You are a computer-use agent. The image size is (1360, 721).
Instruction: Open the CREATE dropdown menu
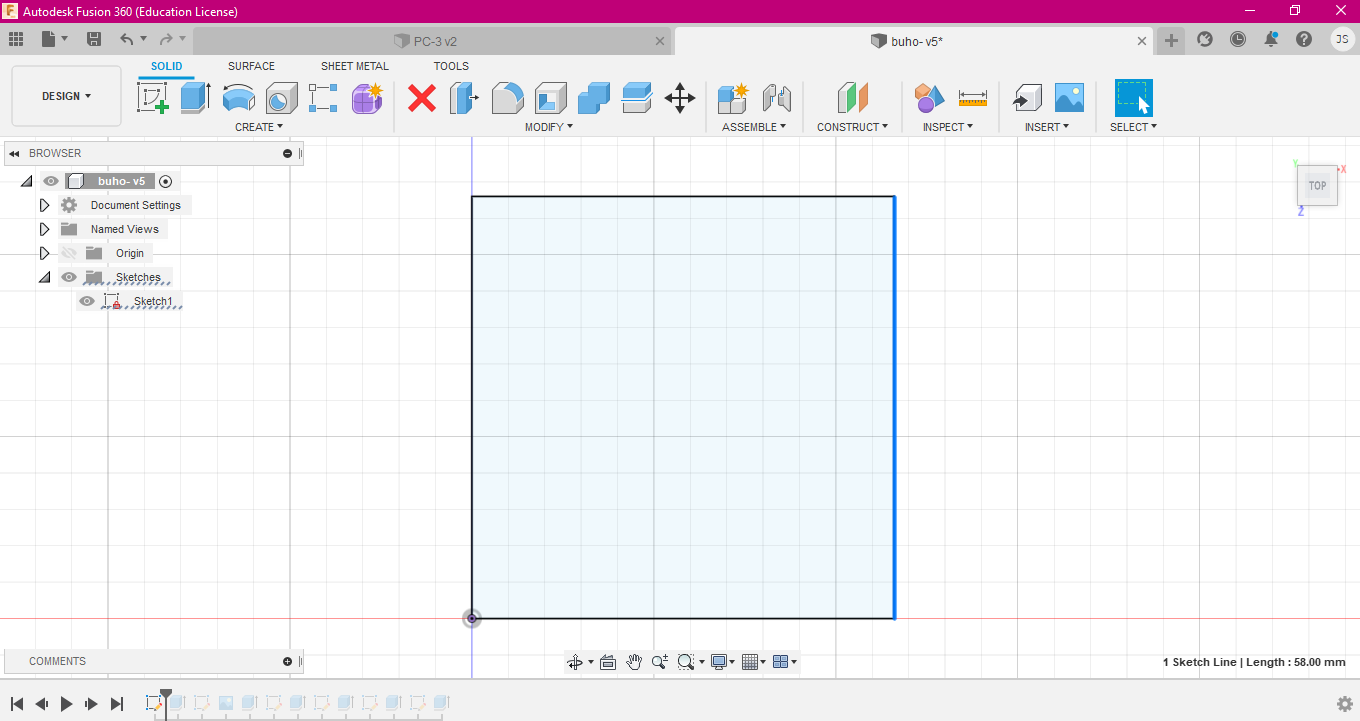click(259, 127)
